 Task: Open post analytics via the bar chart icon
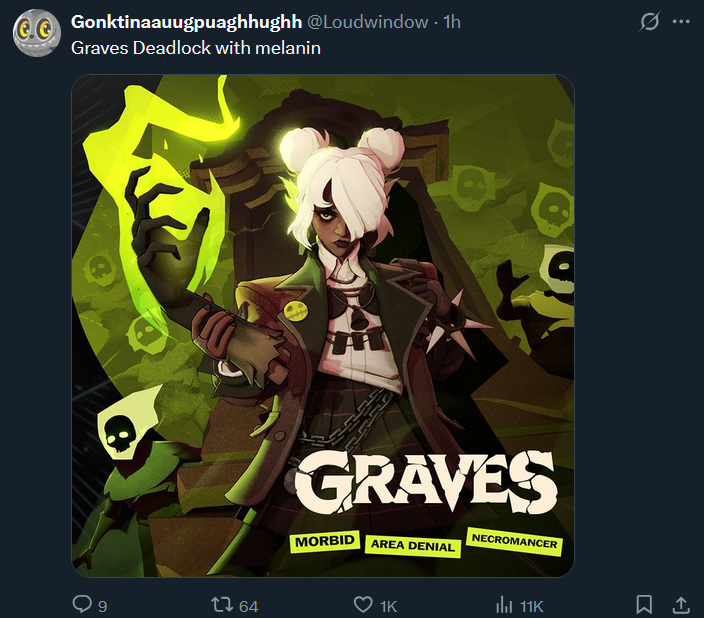pyautogui.click(x=504, y=605)
